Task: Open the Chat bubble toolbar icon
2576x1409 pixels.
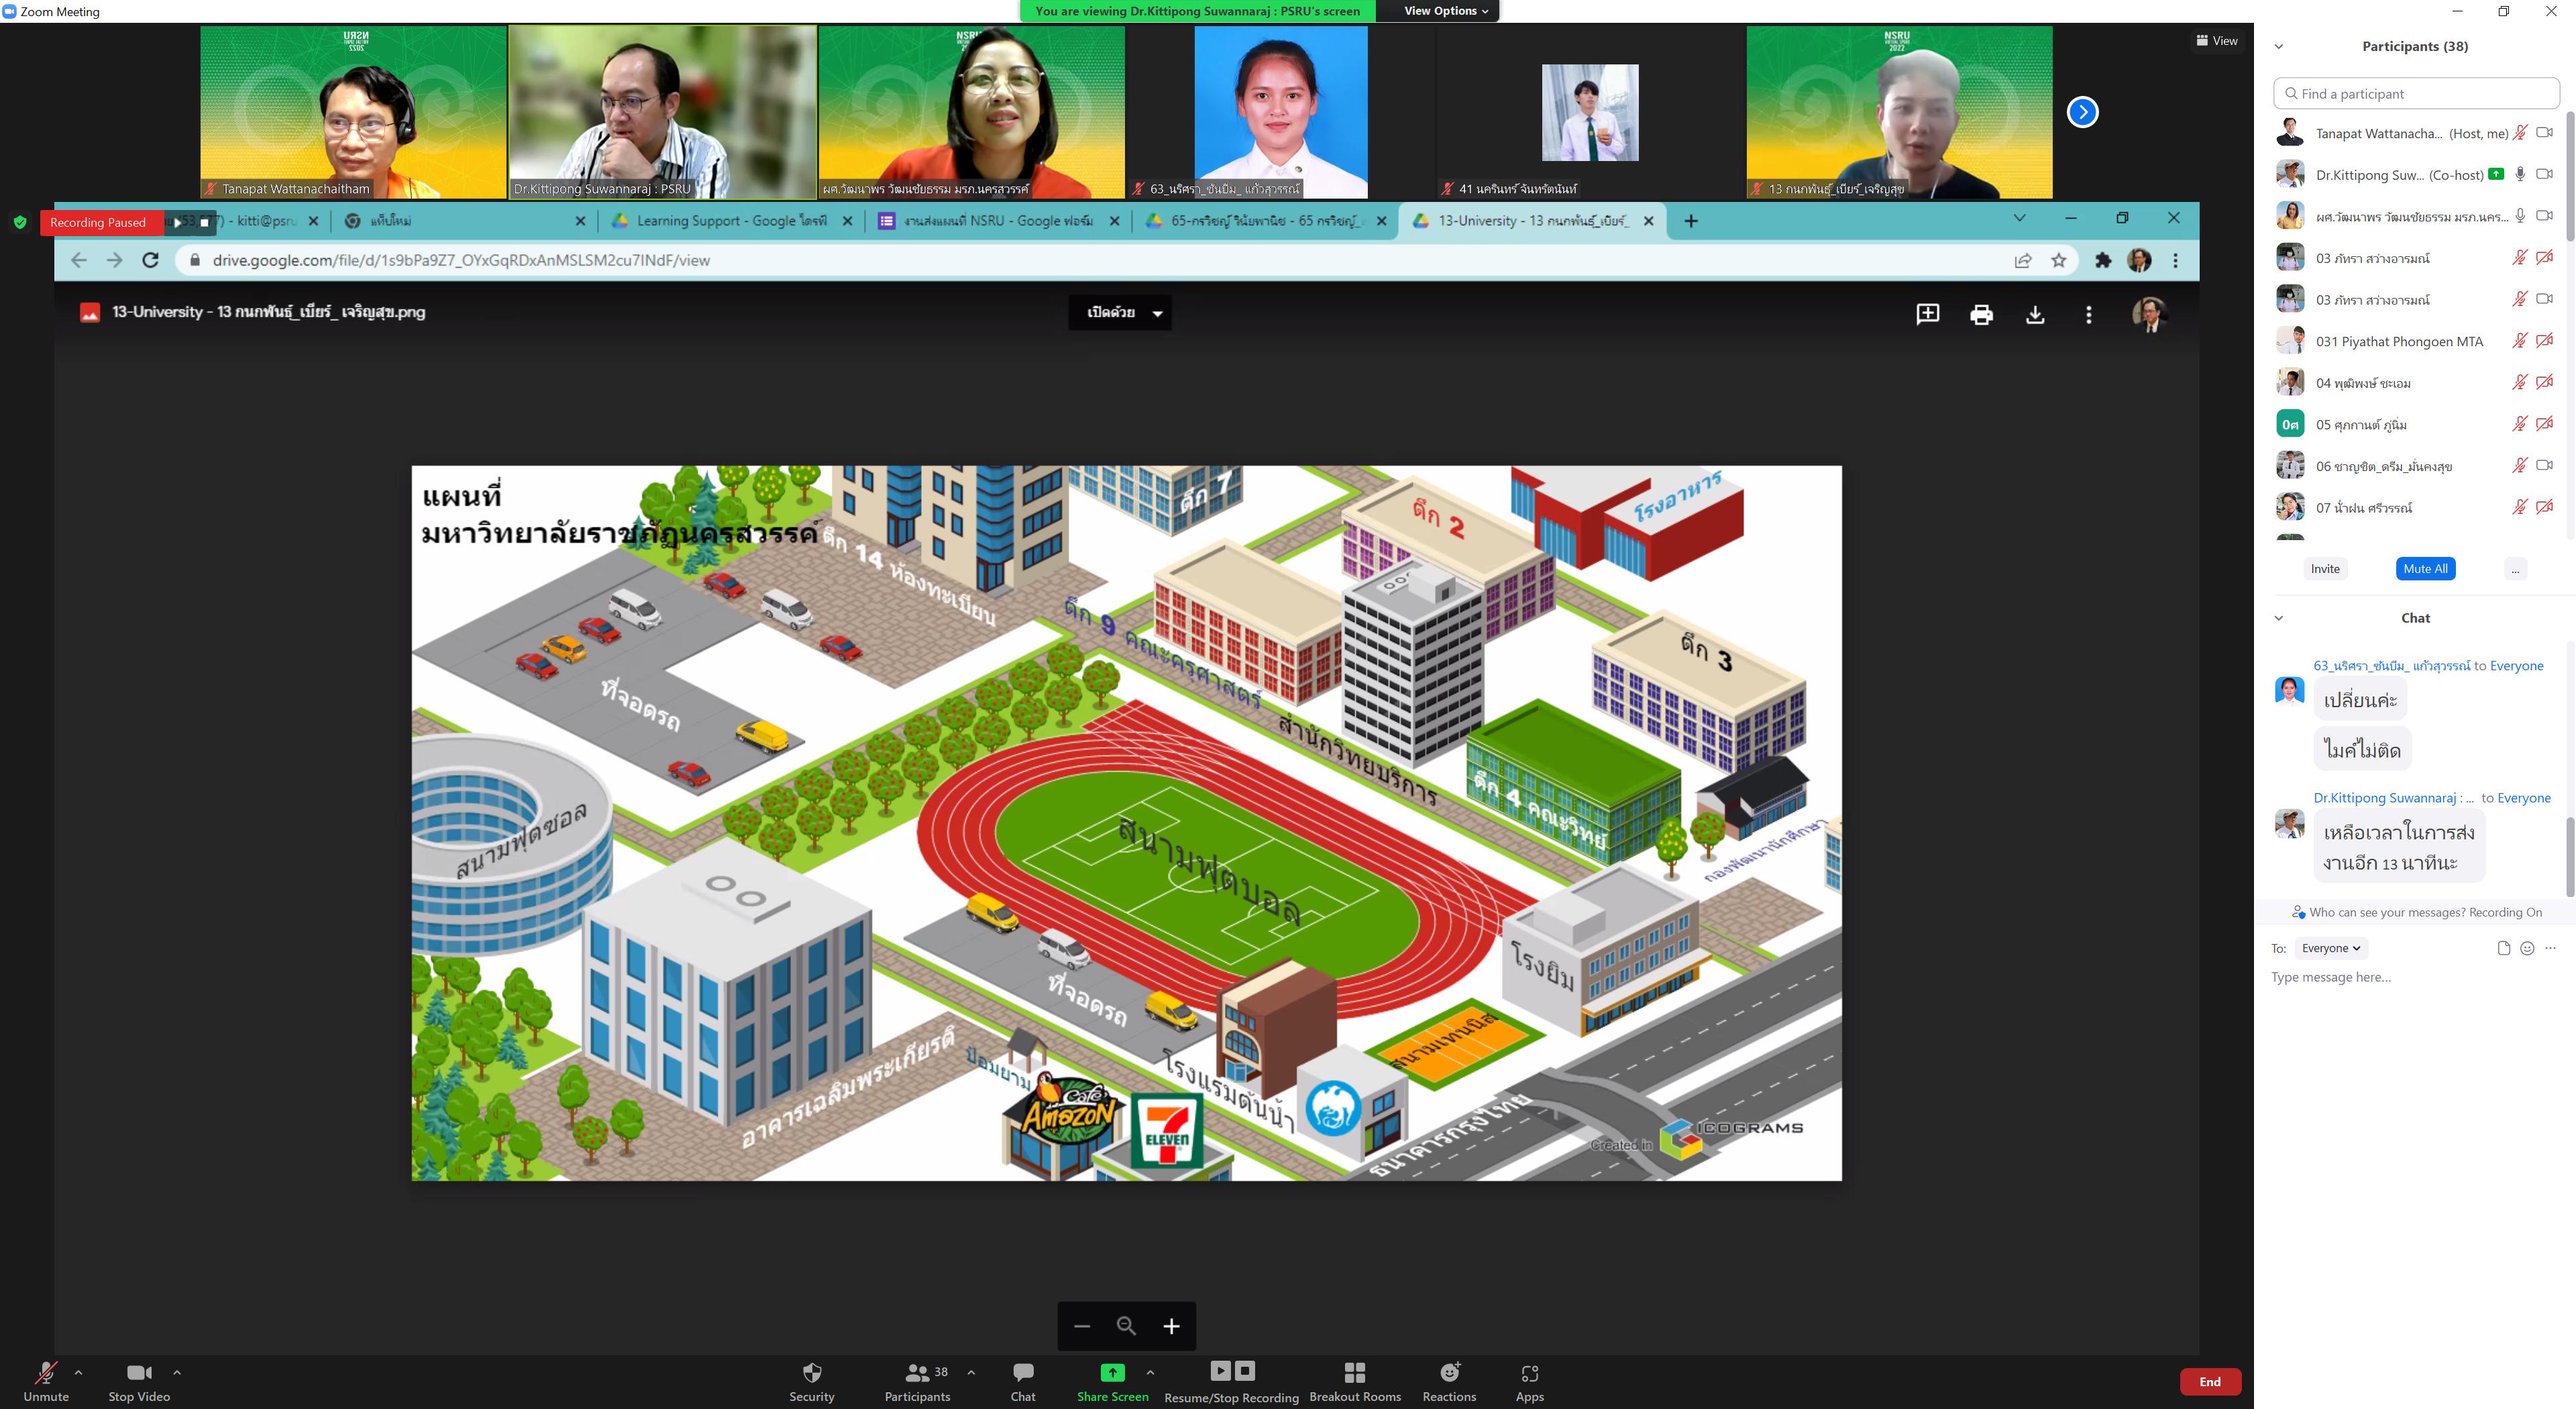Action: (x=1023, y=1372)
